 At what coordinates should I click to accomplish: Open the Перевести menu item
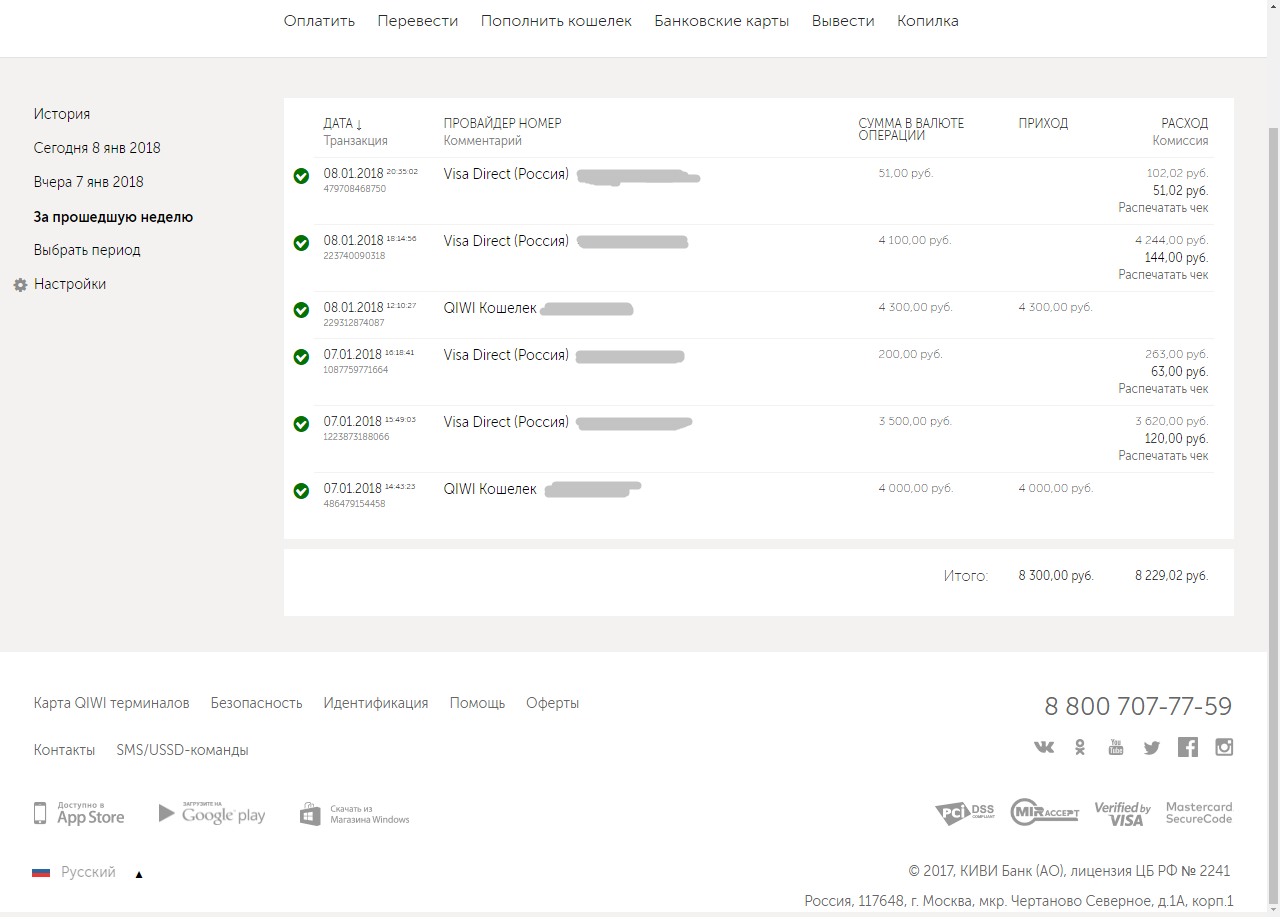[418, 21]
